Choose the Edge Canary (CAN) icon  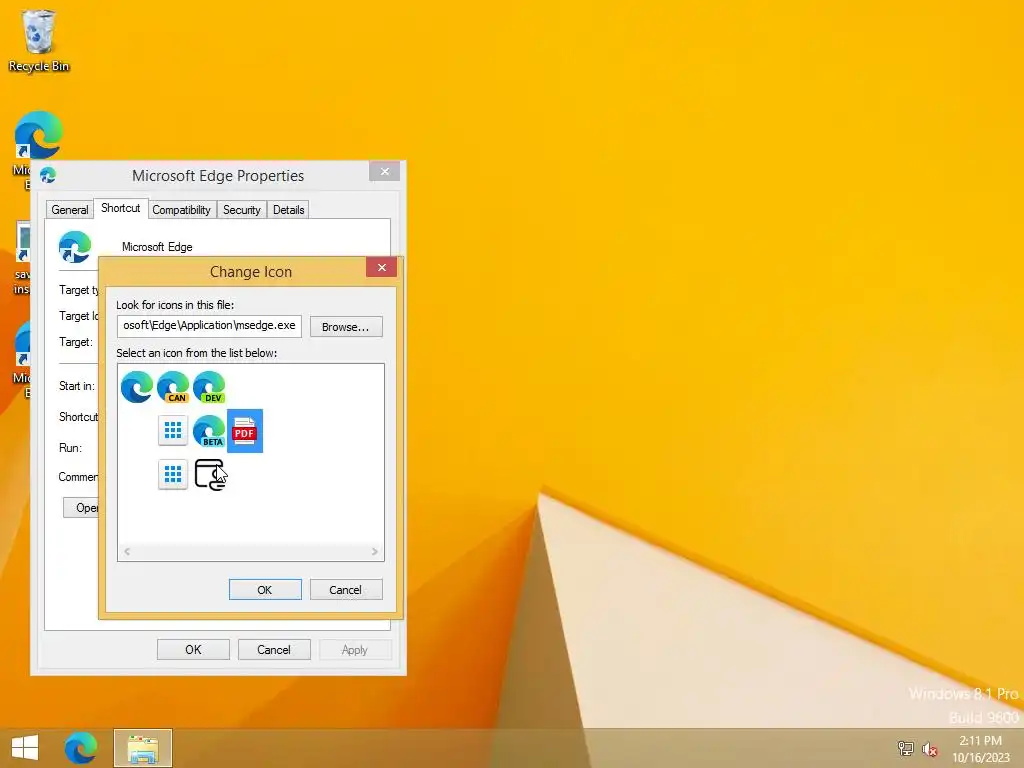173,387
